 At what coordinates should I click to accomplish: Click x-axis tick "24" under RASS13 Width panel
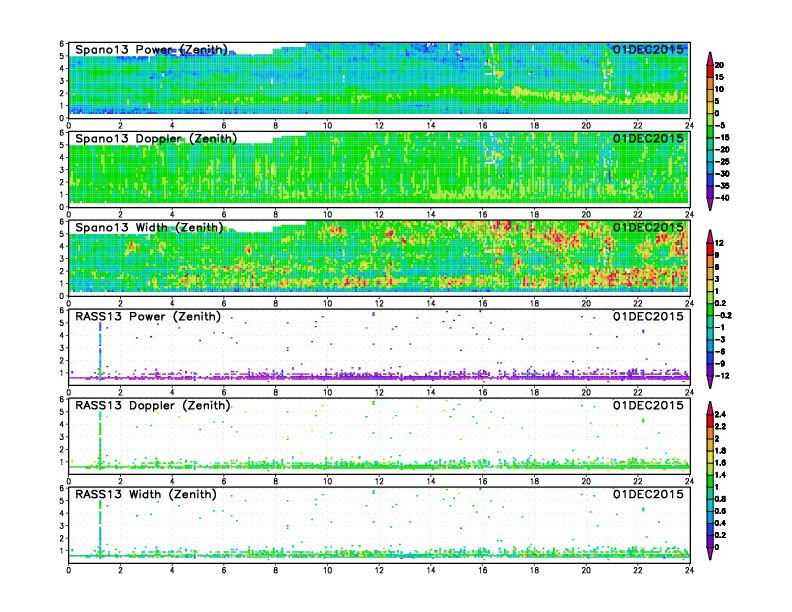[x=689, y=570]
